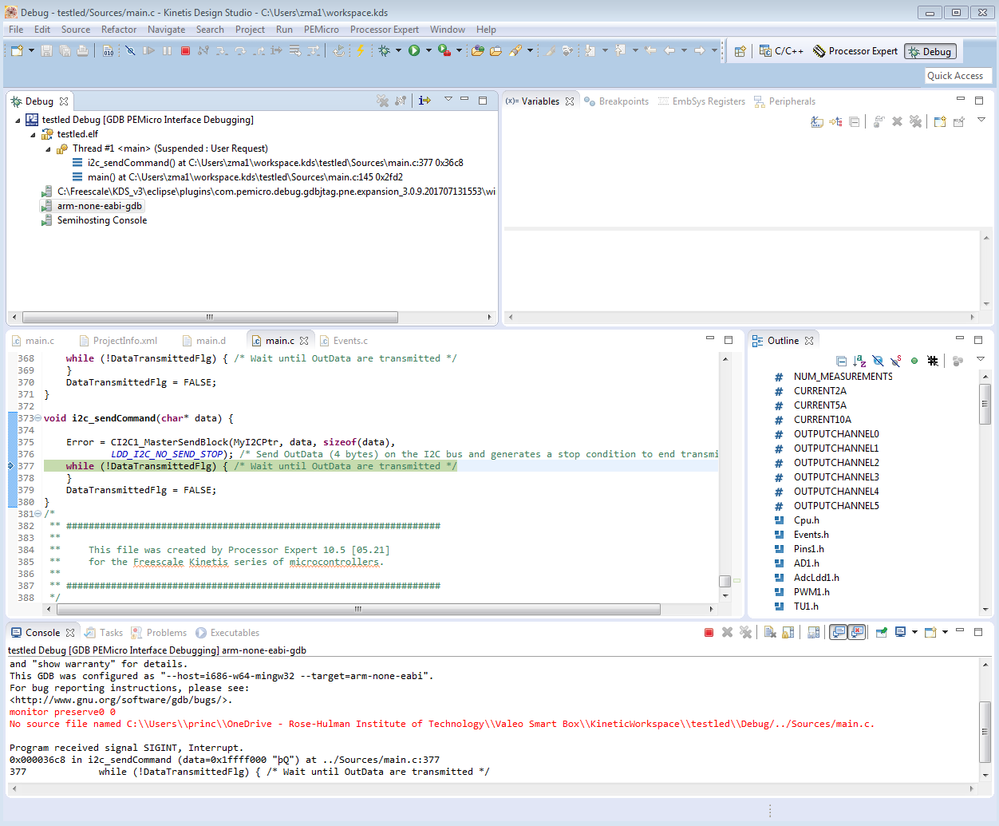Toggle Show Console When Standard Error Changes

[x=857, y=632]
